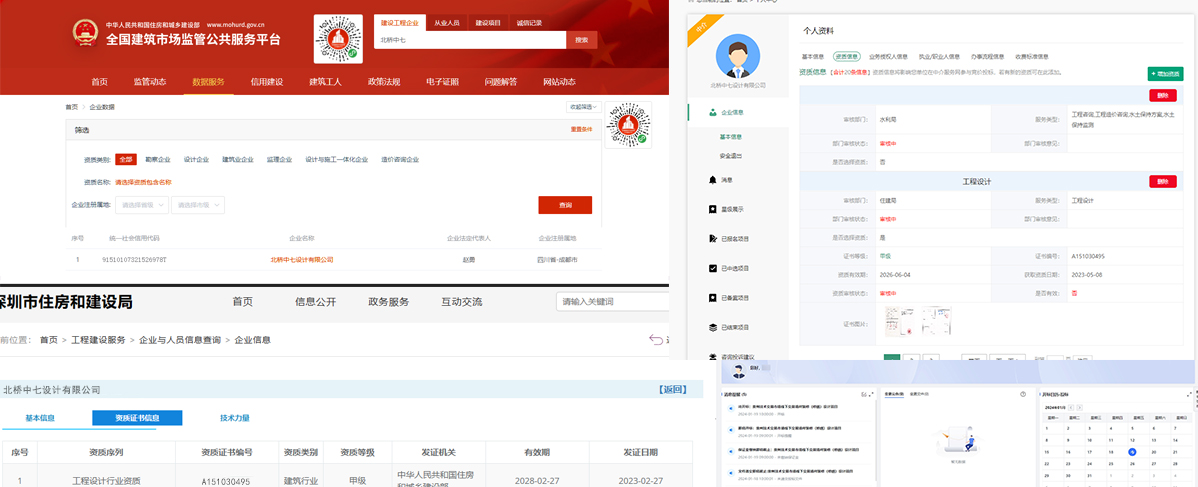
Task: Click the QR code beside the search box
Action: (338, 39)
